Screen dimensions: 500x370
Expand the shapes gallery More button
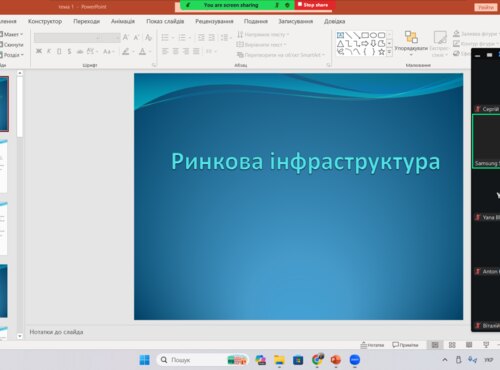coord(389,52)
